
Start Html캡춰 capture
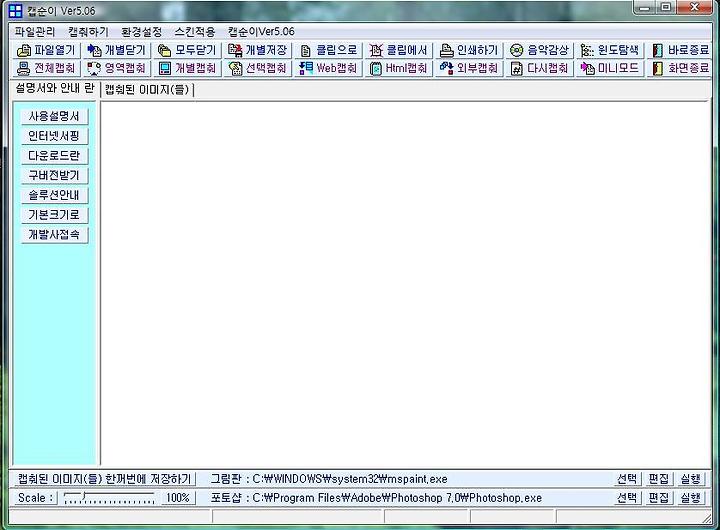(398, 68)
